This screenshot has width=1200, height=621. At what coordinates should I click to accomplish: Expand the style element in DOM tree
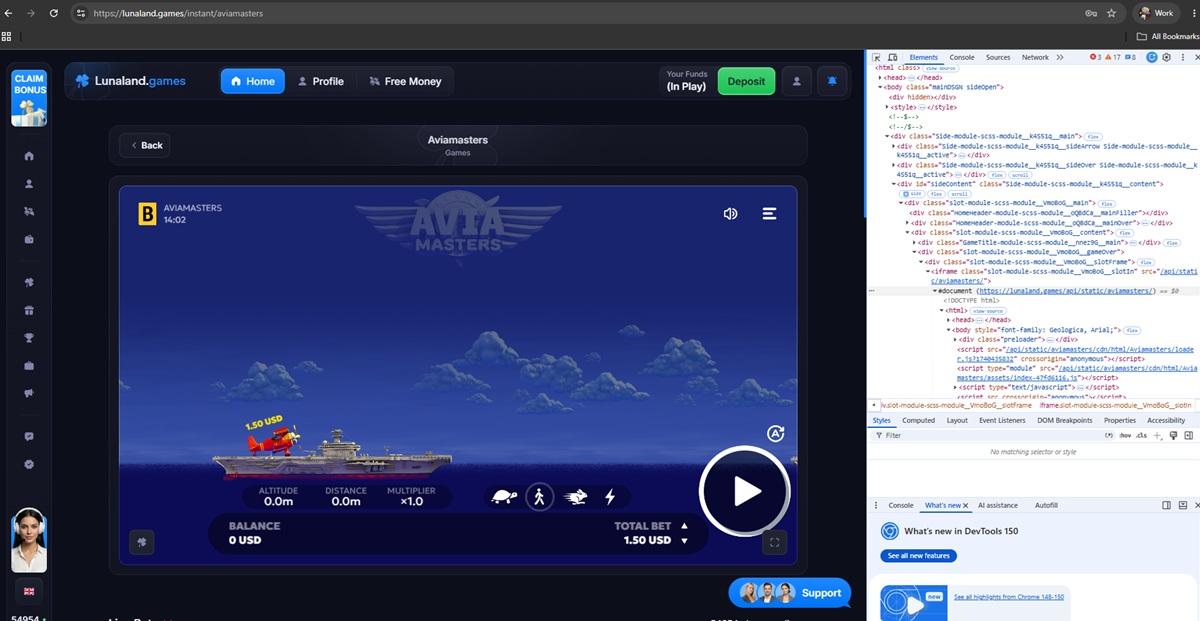pos(887,107)
